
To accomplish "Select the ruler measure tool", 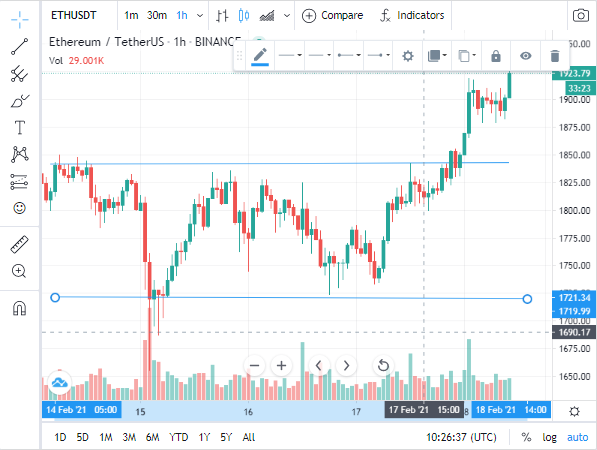I will (19, 244).
